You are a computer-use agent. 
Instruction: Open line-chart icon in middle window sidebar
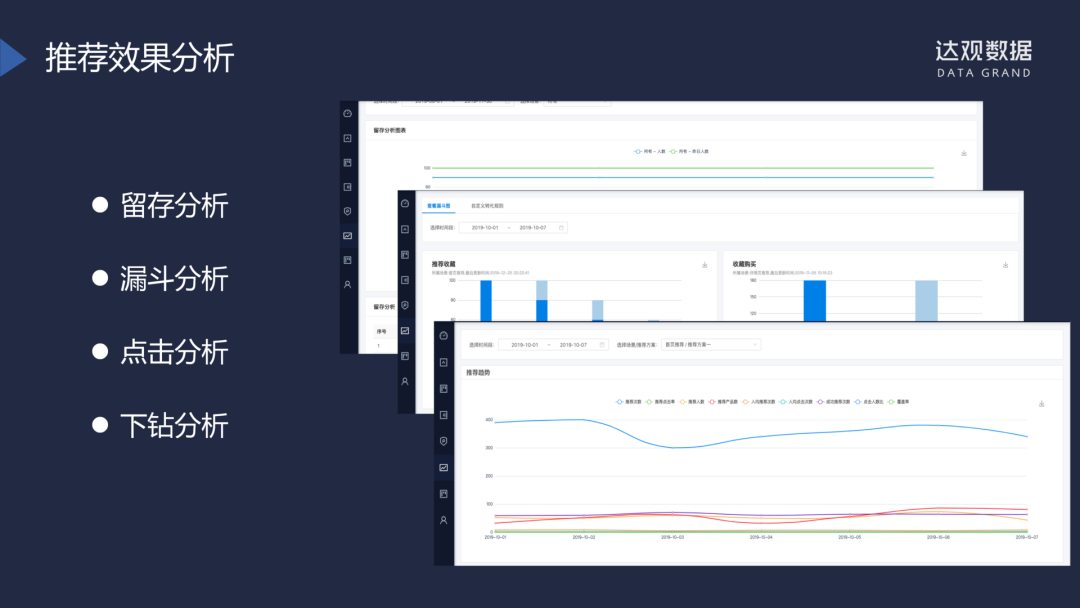(405, 331)
